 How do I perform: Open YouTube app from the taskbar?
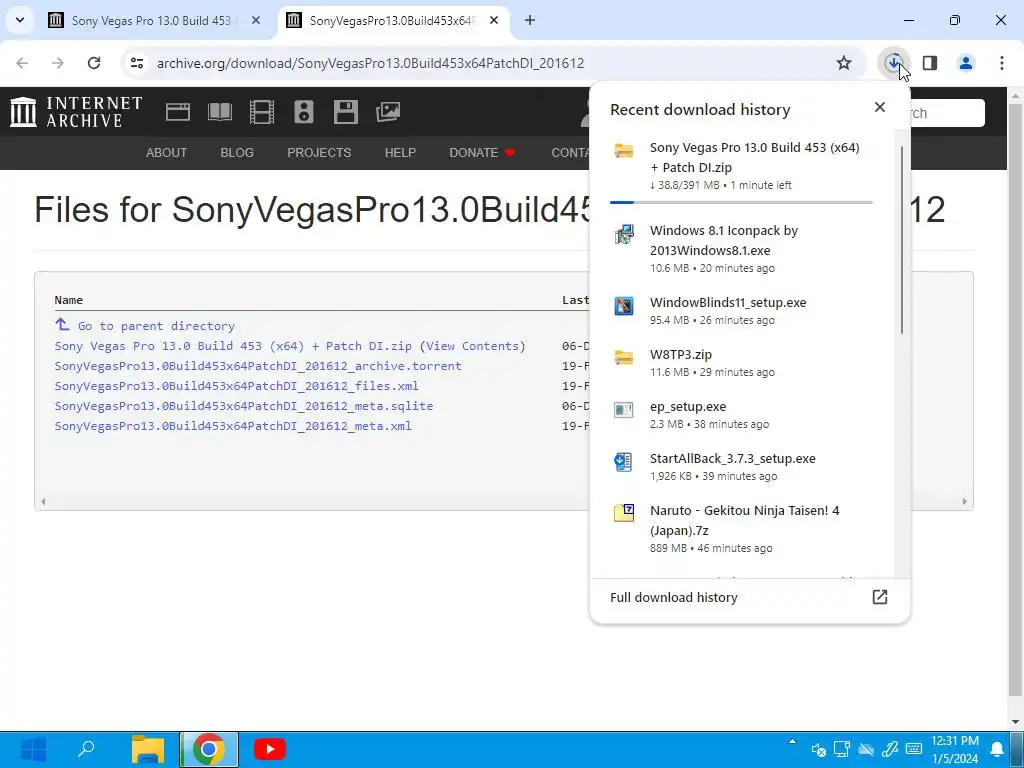(x=270, y=749)
